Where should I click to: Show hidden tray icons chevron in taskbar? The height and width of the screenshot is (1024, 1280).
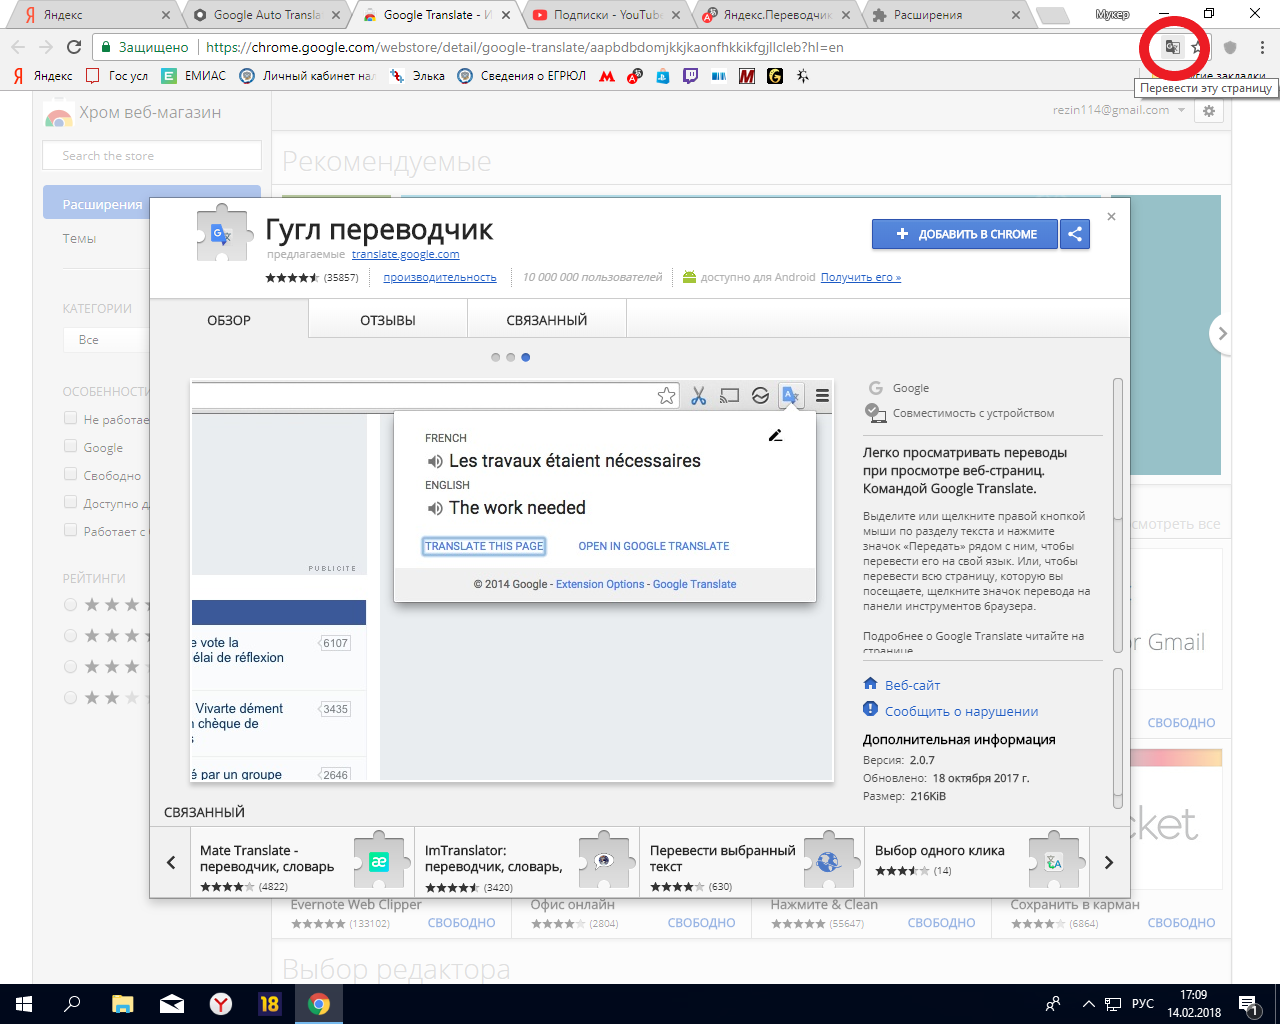(x=1088, y=1004)
